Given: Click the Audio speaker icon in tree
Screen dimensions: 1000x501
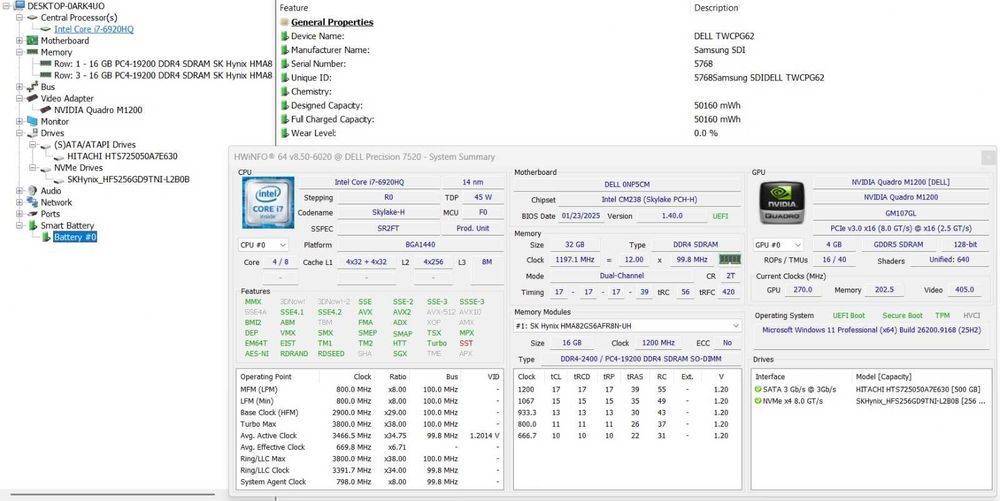Looking at the screenshot, I should (x=33, y=191).
